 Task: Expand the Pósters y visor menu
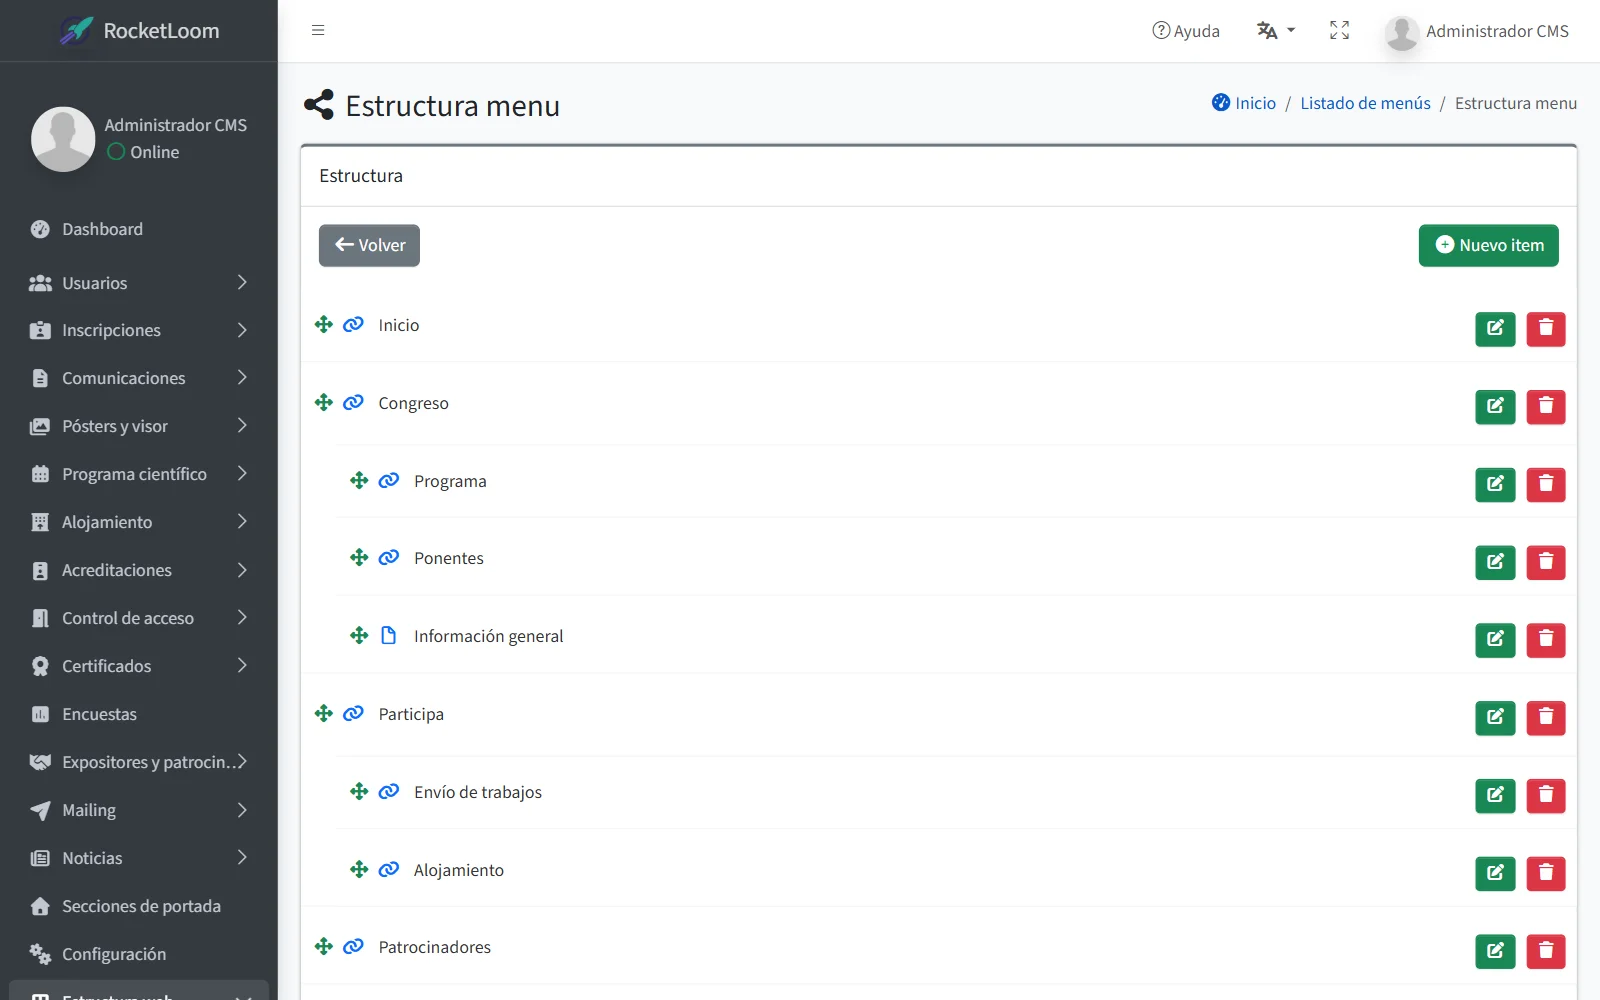click(139, 426)
